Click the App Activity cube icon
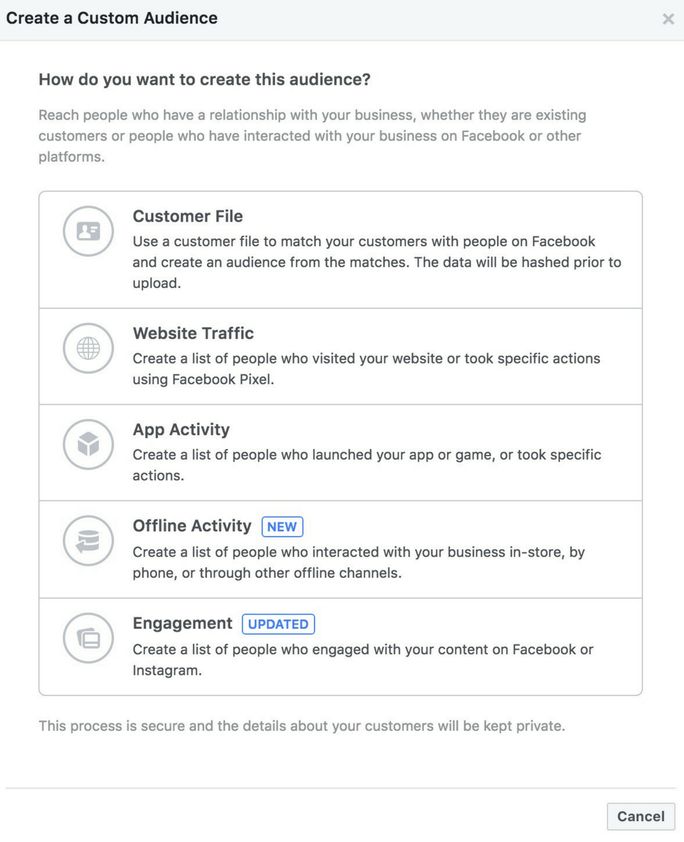684x842 pixels. click(x=88, y=444)
